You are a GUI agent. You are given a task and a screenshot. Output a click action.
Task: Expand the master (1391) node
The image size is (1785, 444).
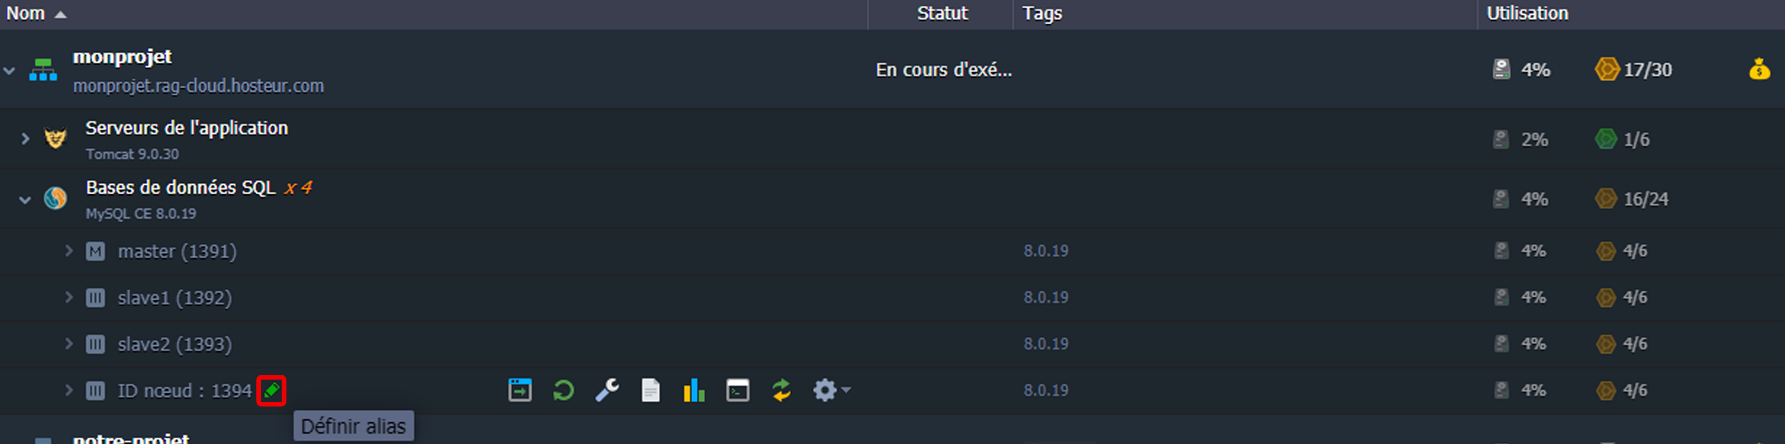pos(68,251)
